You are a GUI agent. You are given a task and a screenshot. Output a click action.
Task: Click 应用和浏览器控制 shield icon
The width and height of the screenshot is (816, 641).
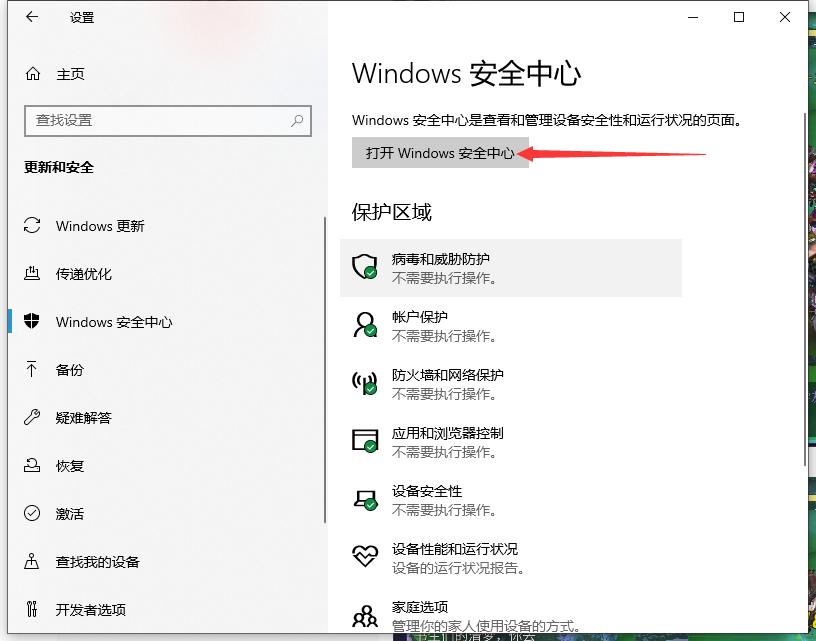click(x=364, y=441)
